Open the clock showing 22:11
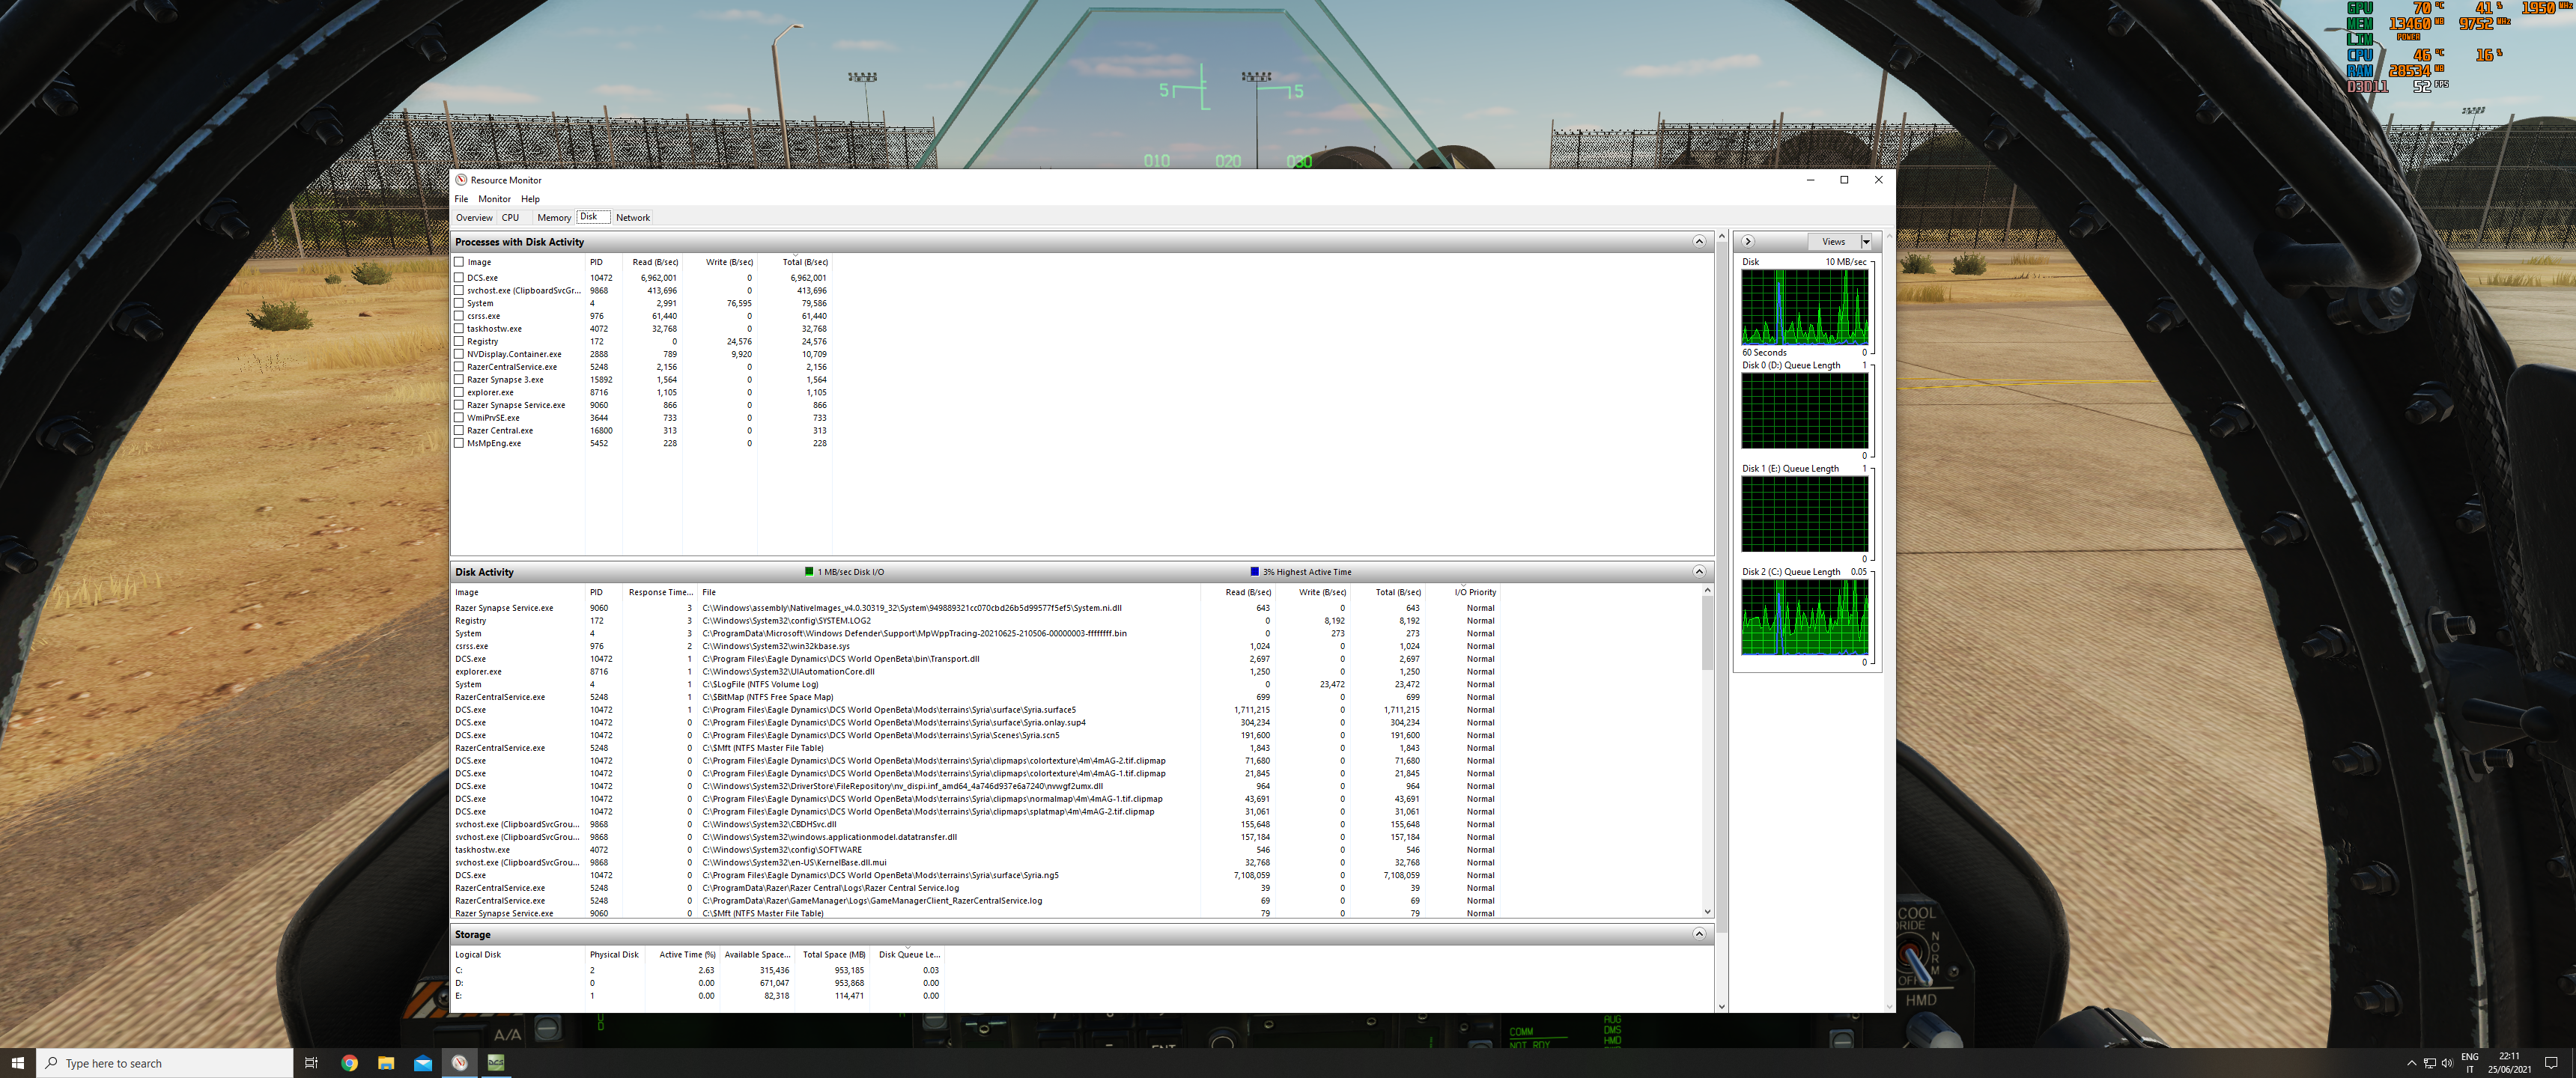Screen dimensions: 2576x1078 (2509, 1063)
